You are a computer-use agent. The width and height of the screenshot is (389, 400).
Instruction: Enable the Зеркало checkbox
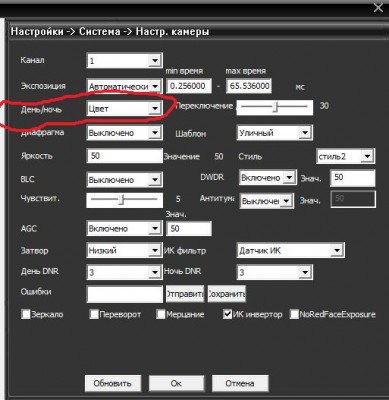pos(25,314)
